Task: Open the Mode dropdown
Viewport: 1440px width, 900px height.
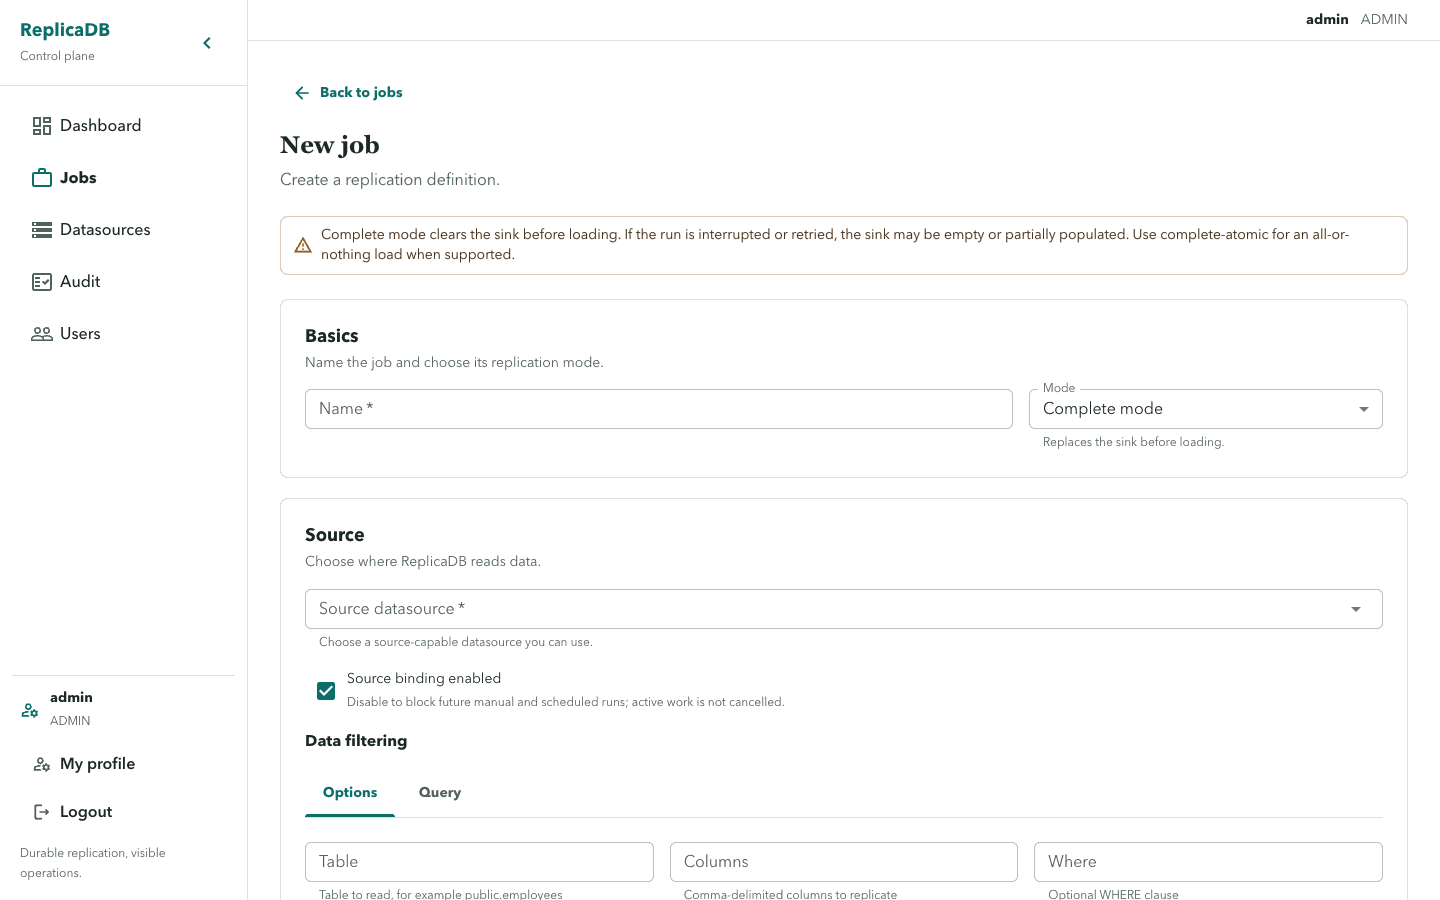Action: click(1205, 409)
